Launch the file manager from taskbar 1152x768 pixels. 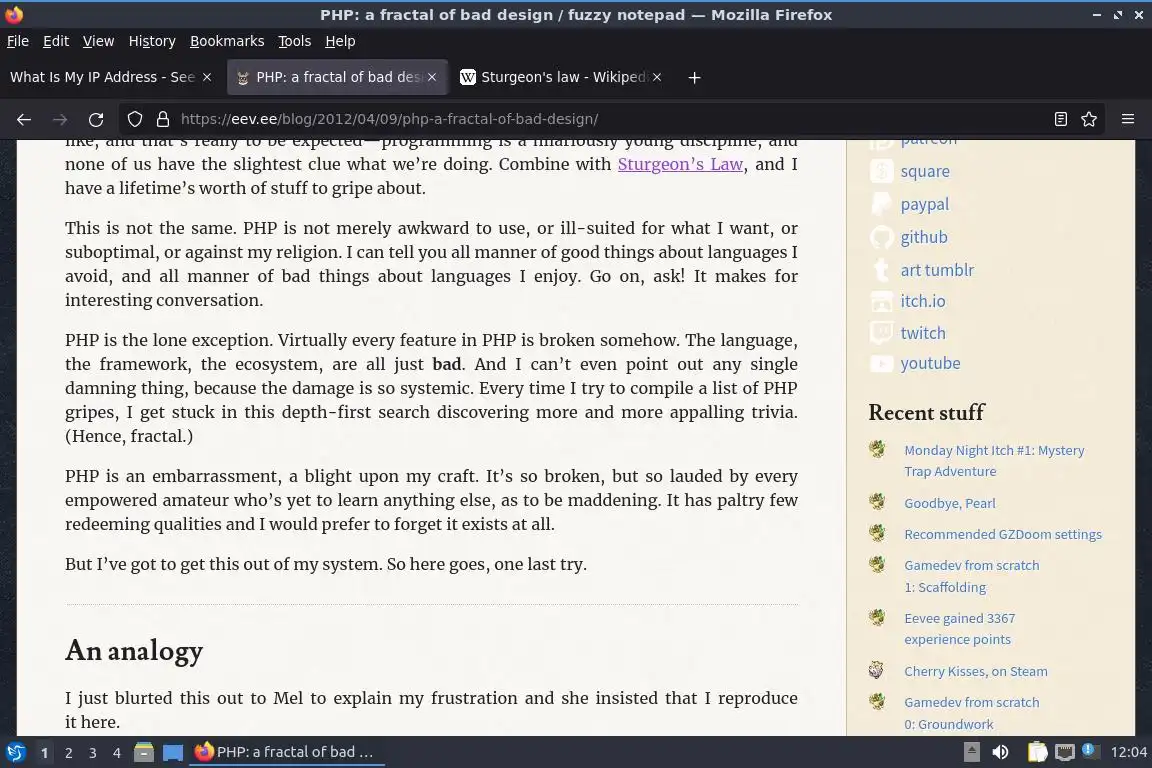click(x=144, y=752)
